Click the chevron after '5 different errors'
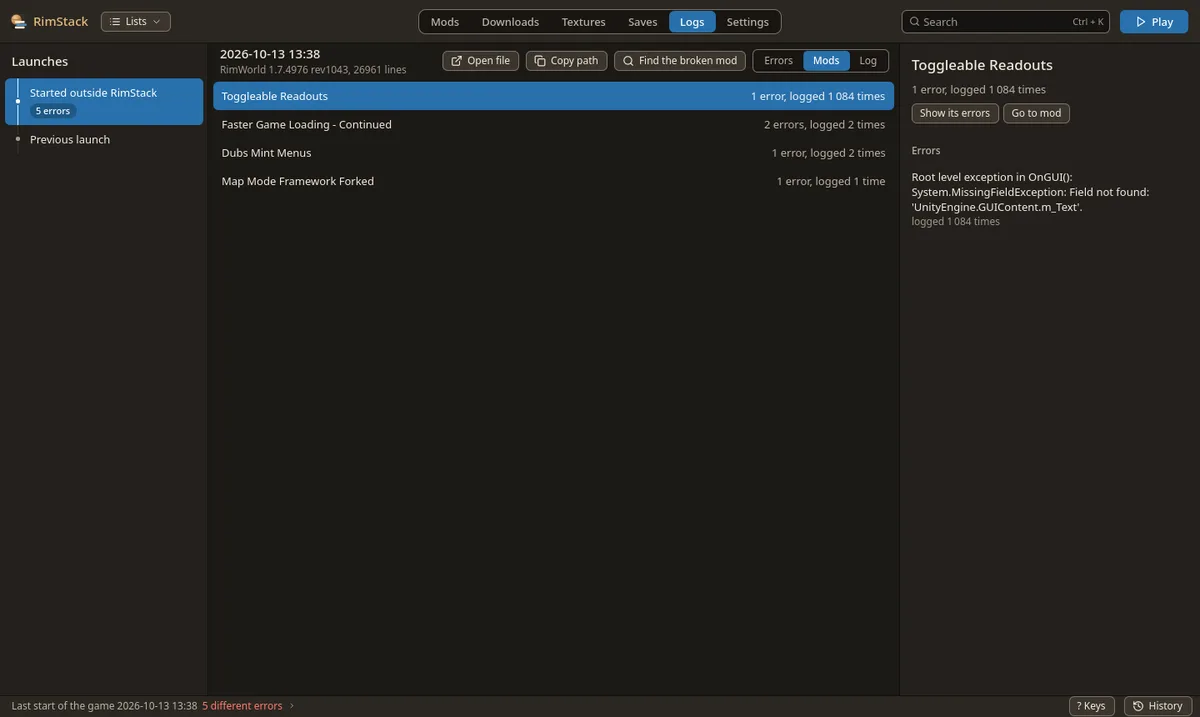 point(292,706)
